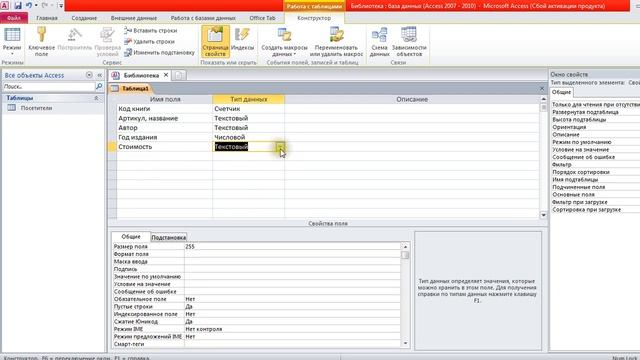Close the Библиотека document tab

(166, 75)
